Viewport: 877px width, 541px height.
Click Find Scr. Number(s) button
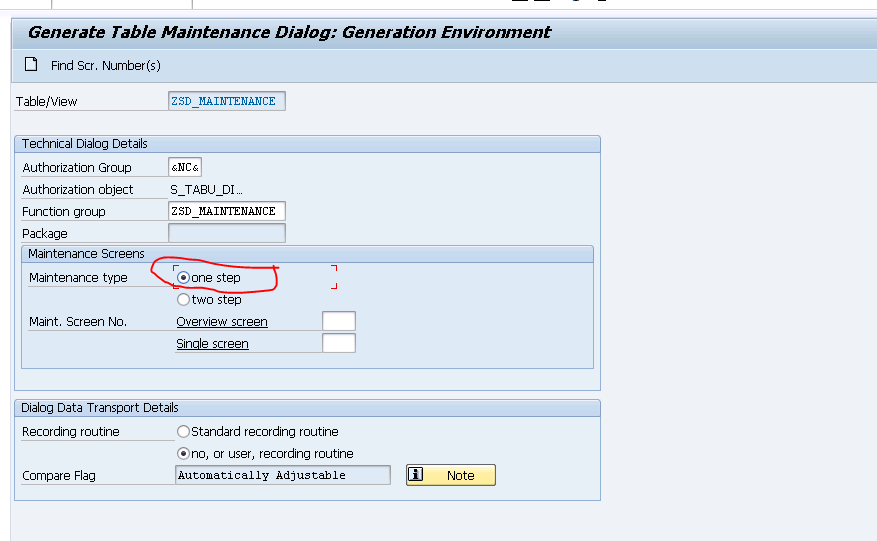106,65
